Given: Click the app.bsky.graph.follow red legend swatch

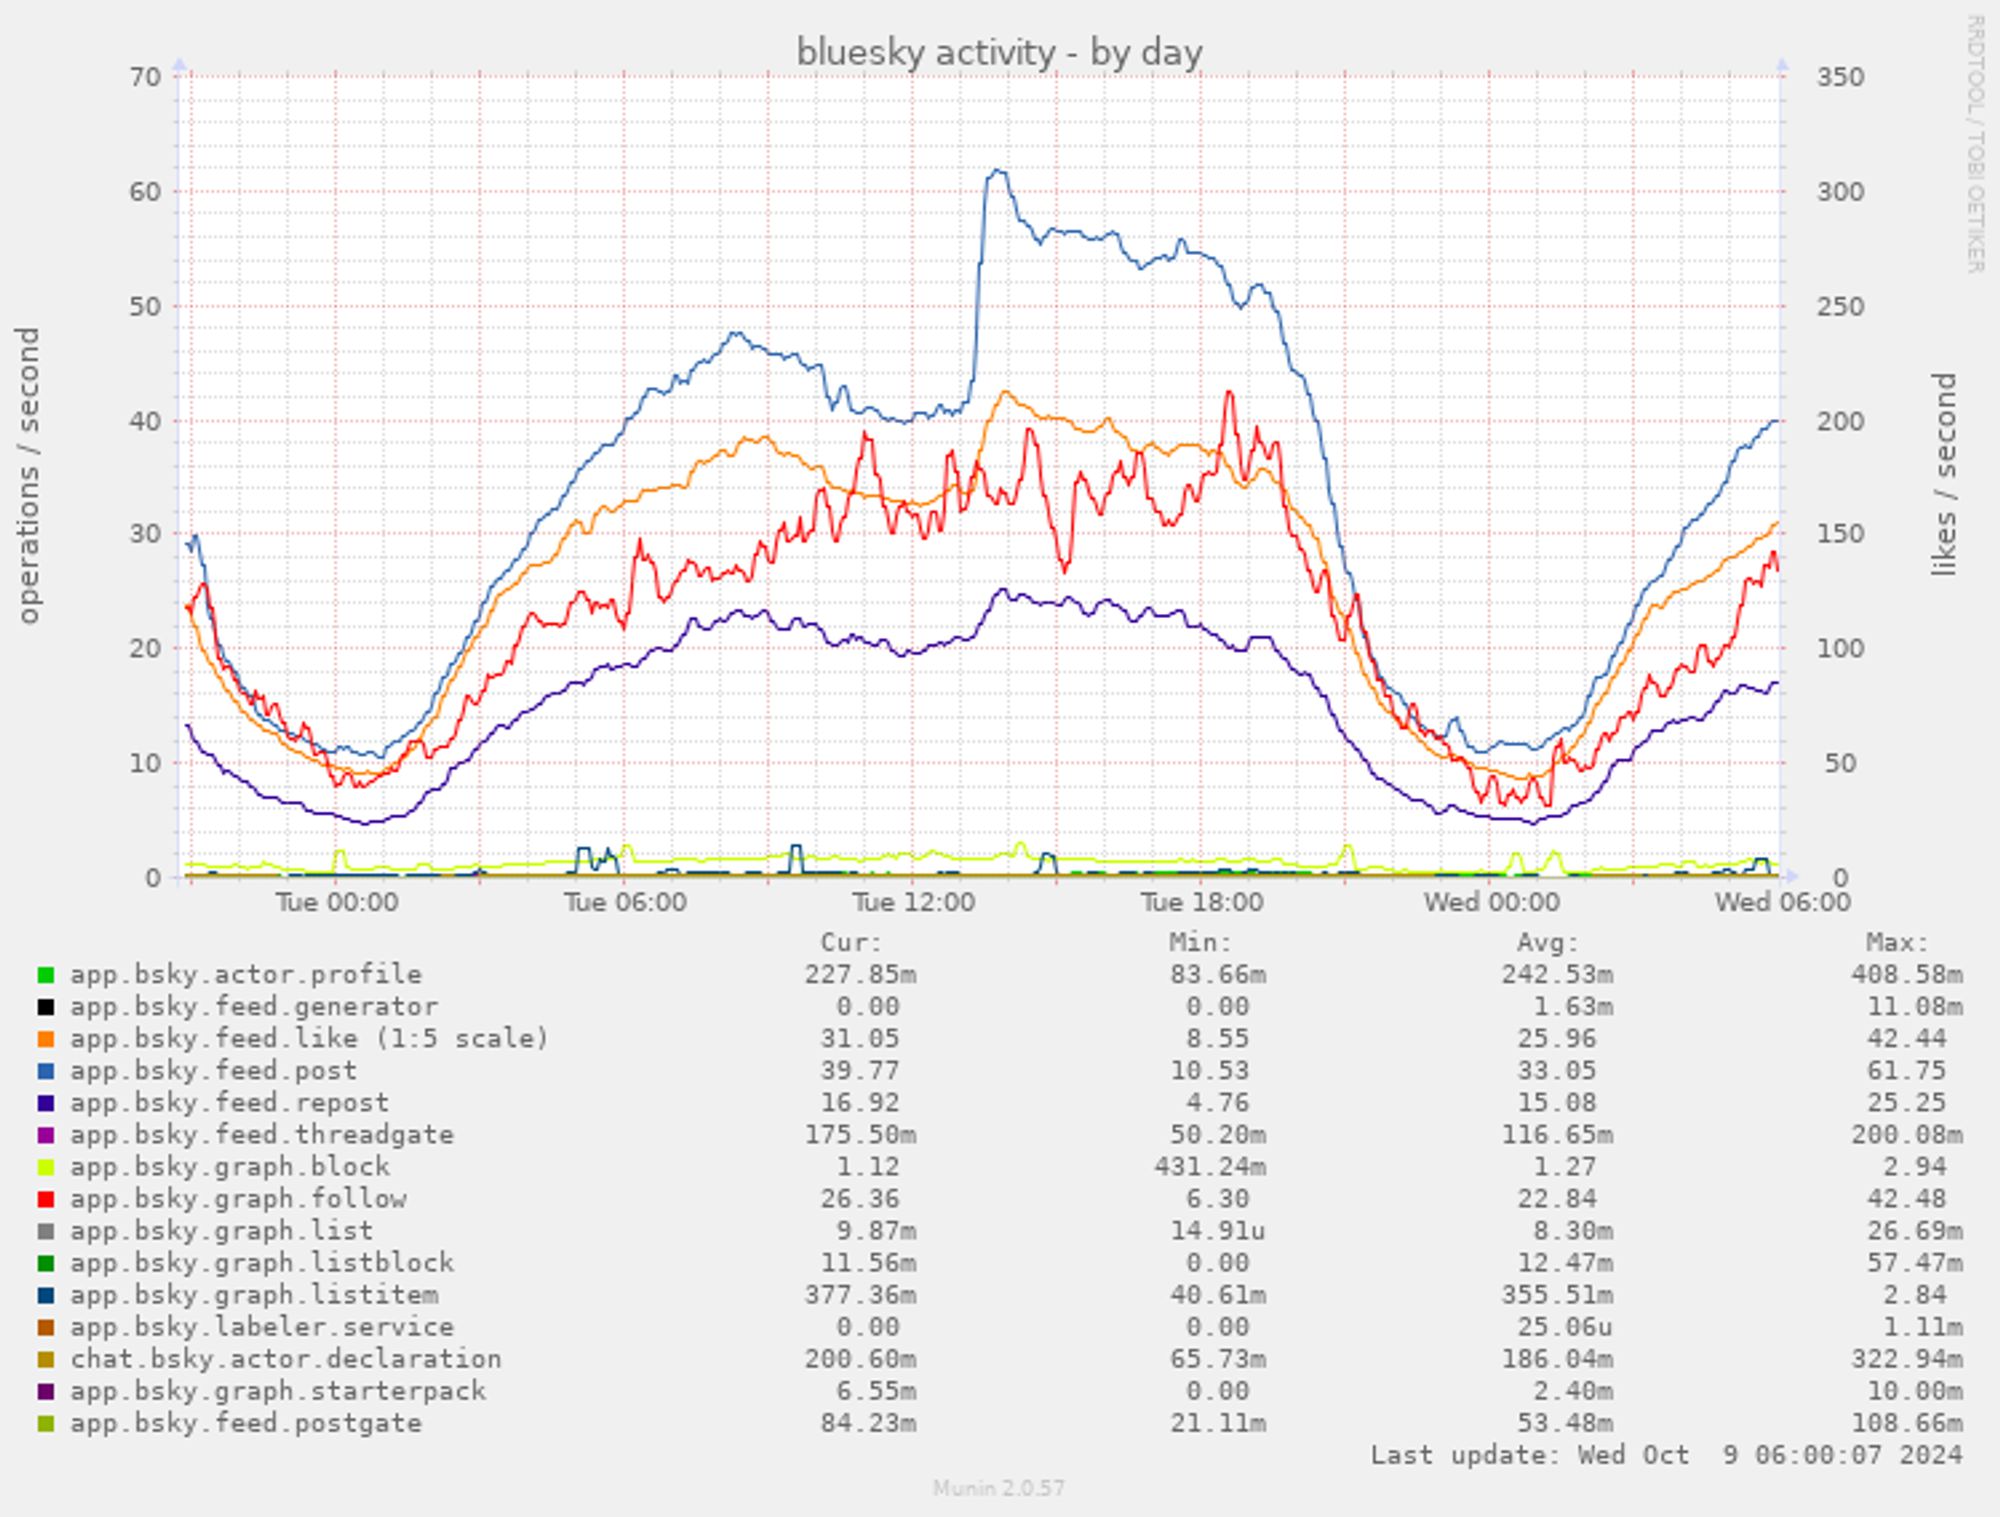Looking at the screenshot, I should click(46, 1199).
